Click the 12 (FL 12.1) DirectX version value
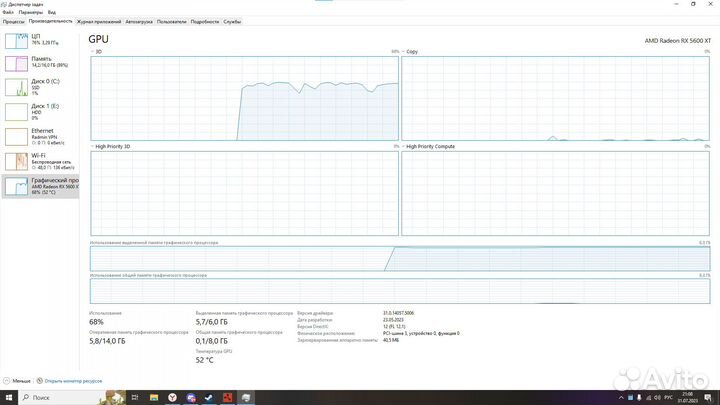 [x=394, y=326]
